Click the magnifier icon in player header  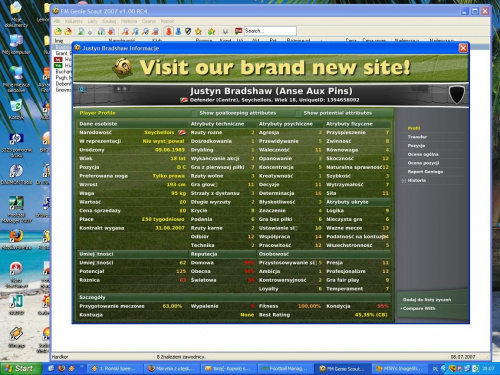coord(82,89)
